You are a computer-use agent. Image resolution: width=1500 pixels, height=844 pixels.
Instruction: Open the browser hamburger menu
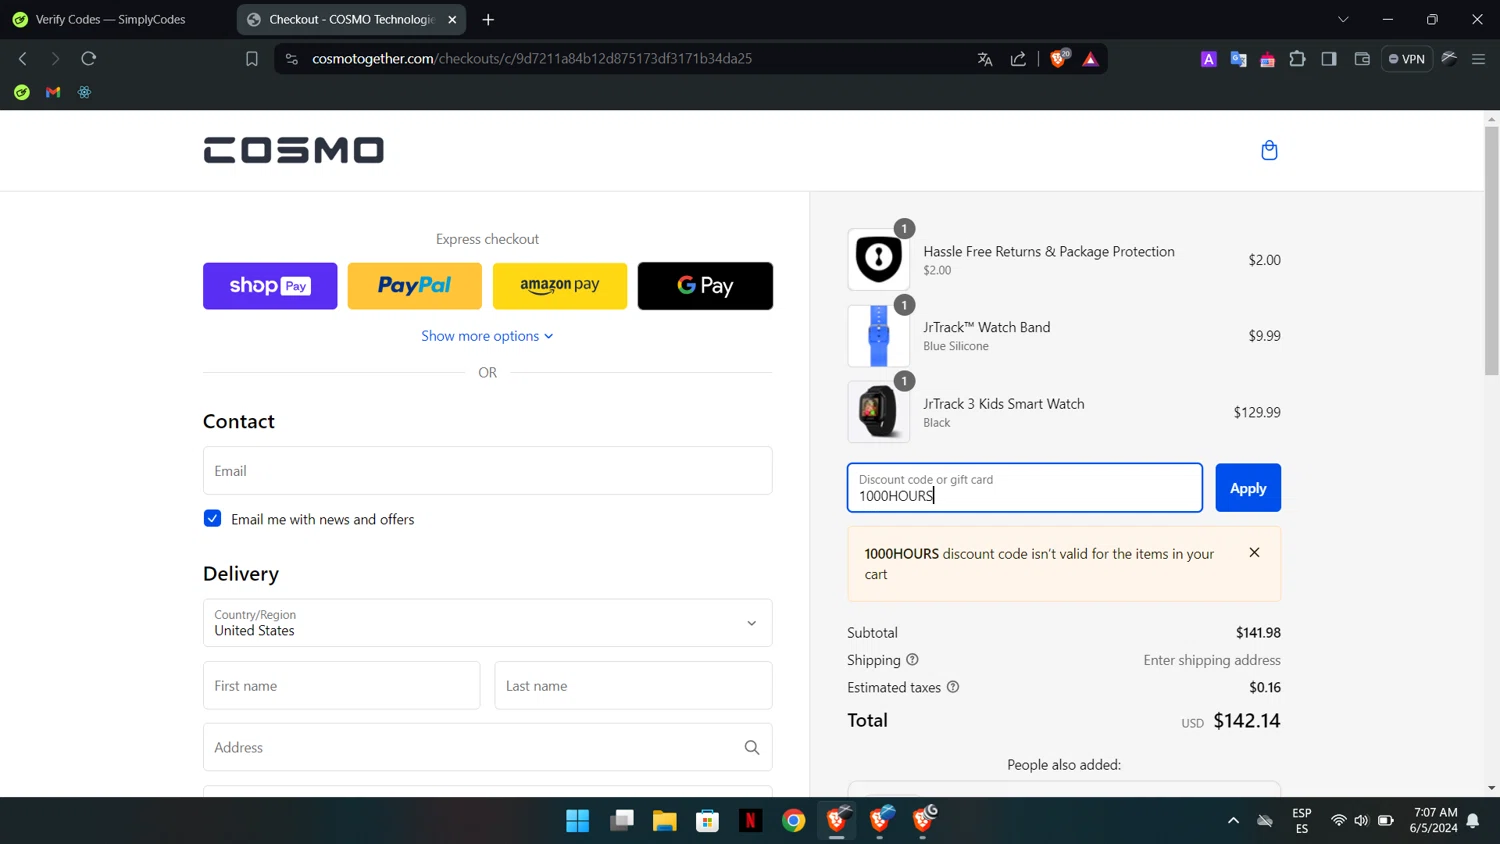pos(1478,59)
